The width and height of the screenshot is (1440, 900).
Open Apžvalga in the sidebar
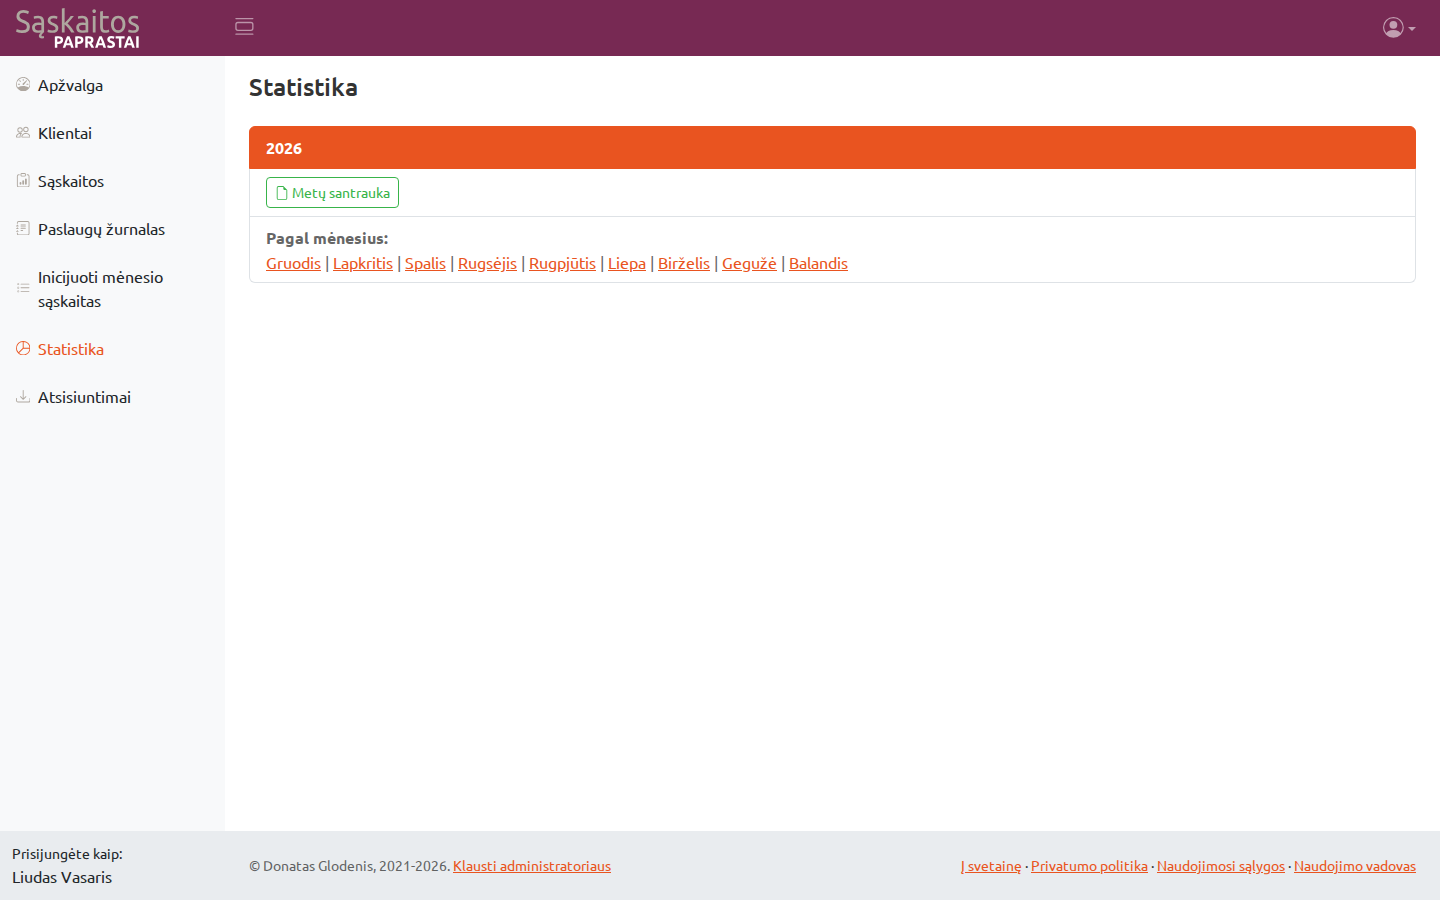[x=112, y=85]
